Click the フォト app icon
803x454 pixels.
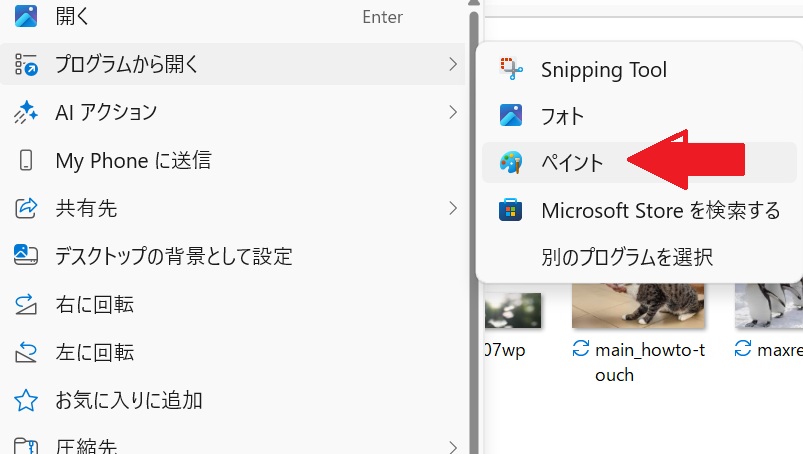click(511, 115)
